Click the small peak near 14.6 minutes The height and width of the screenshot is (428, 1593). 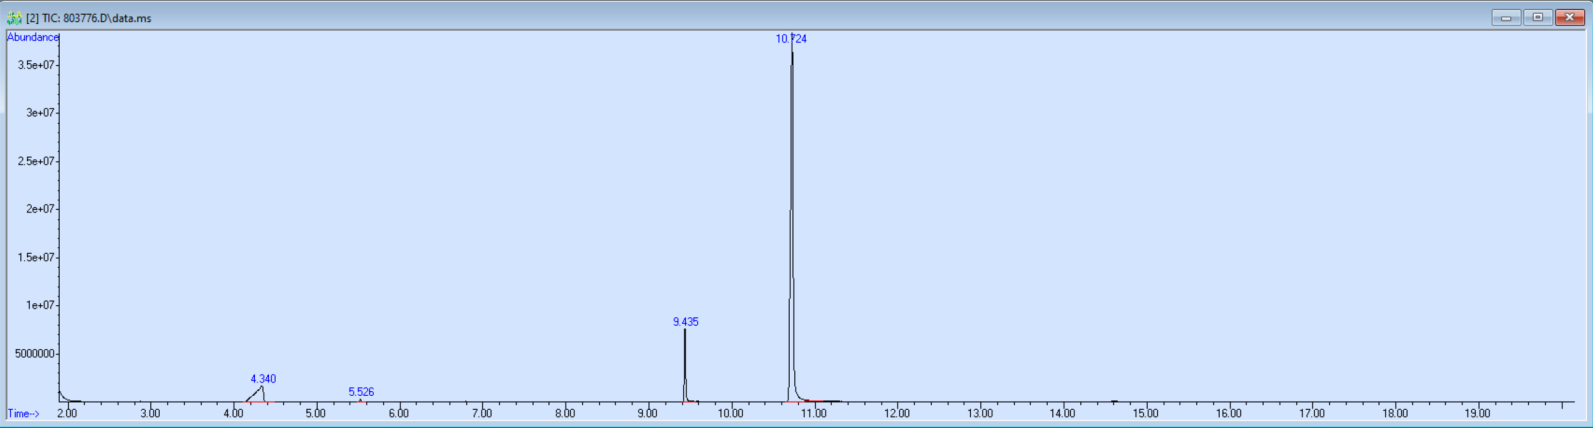pos(1114,401)
